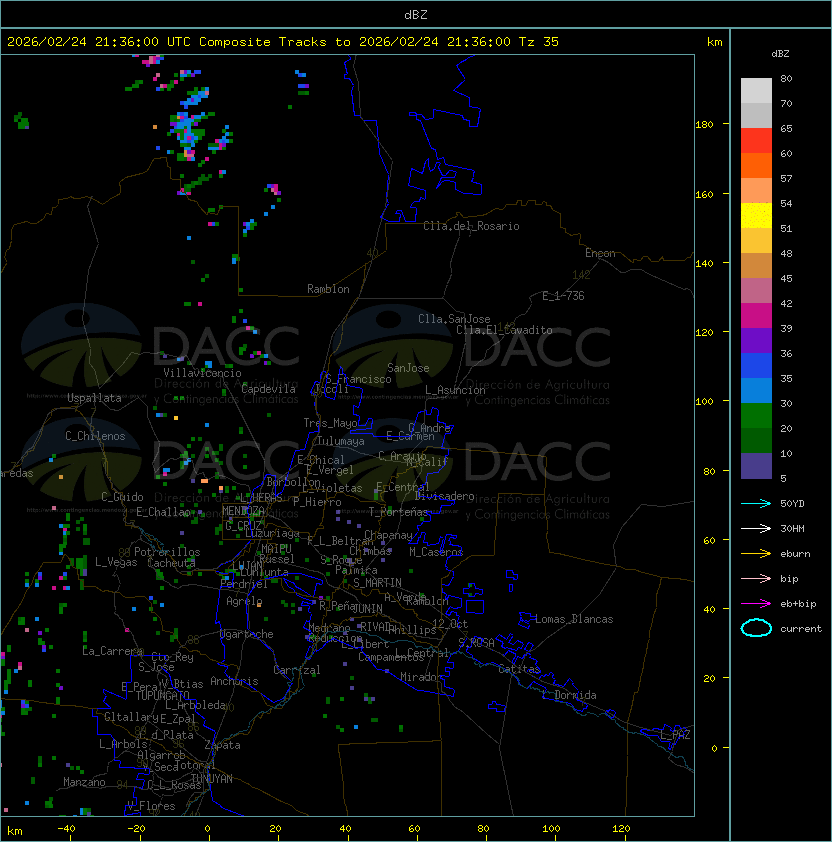Screen dimensions: 832x842
Task: Select the salmon swatch below 57 dBZ
Action: point(756,191)
